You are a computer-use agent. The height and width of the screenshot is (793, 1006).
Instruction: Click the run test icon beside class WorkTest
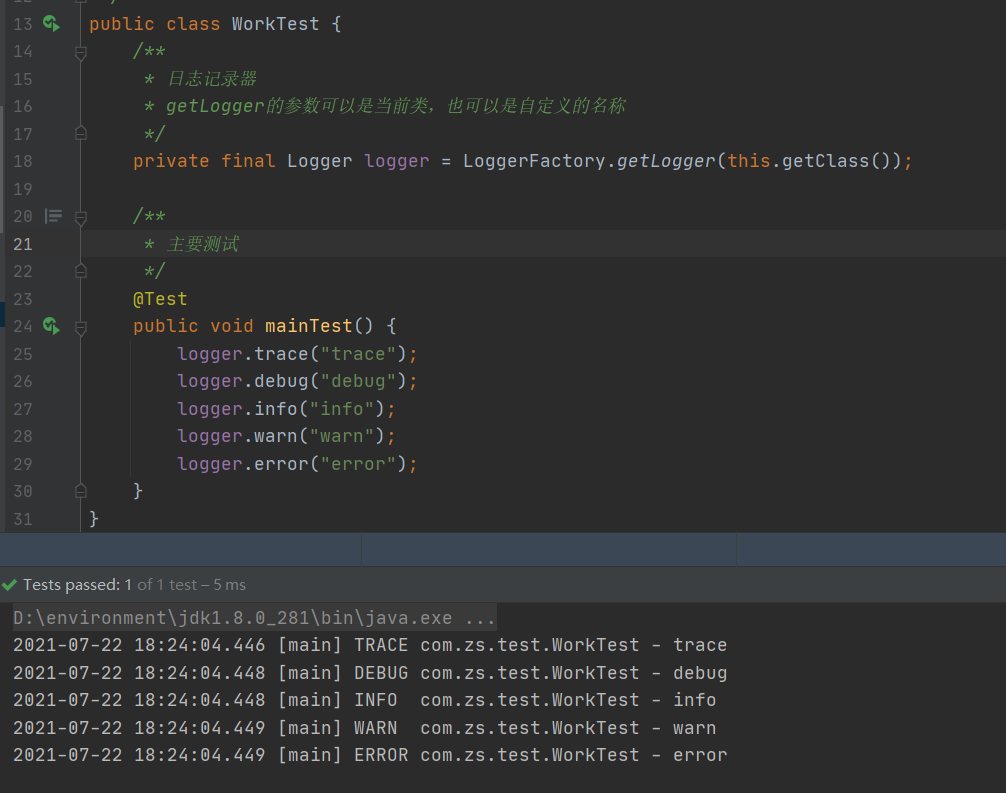coord(51,24)
